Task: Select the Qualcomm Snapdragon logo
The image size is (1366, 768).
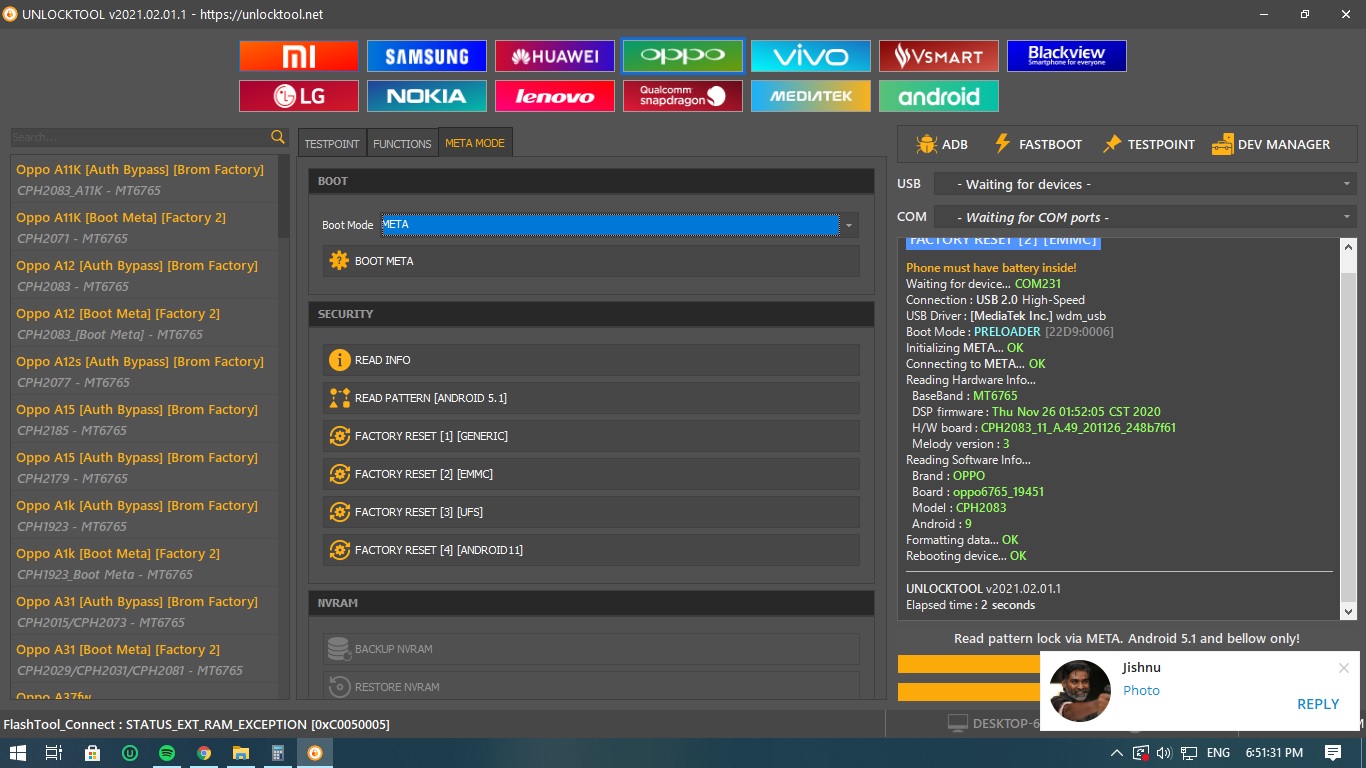Action: (683, 96)
